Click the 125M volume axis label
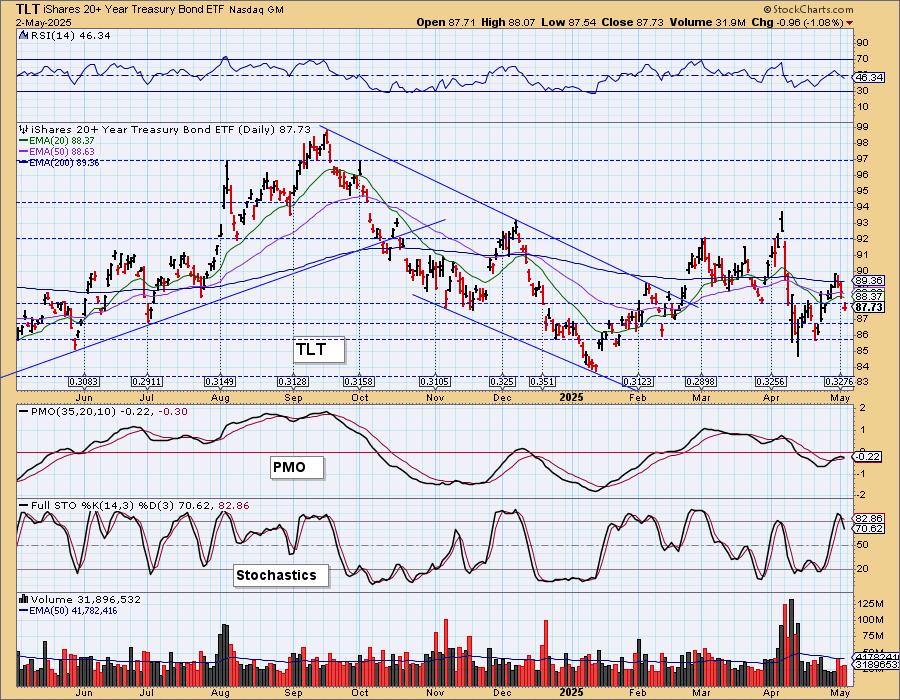Image resolution: width=900 pixels, height=700 pixels. coord(871,604)
